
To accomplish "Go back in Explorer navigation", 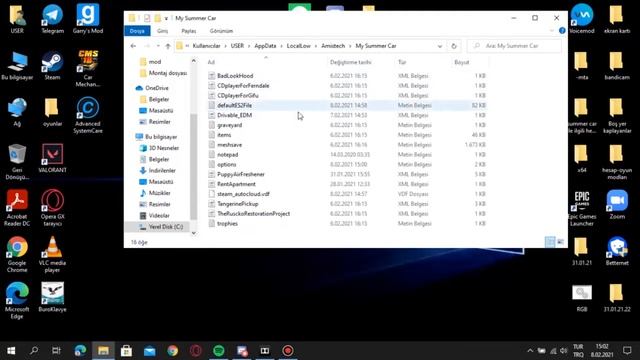I will coord(133,46).
